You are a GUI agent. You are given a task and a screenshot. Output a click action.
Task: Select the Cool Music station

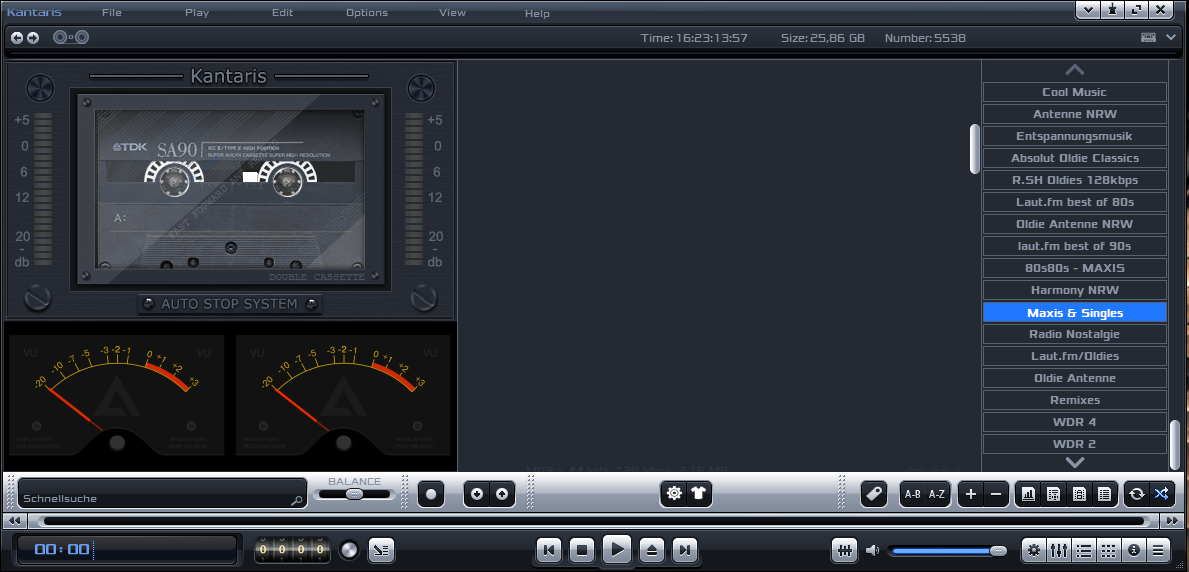[x=1074, y=92]
